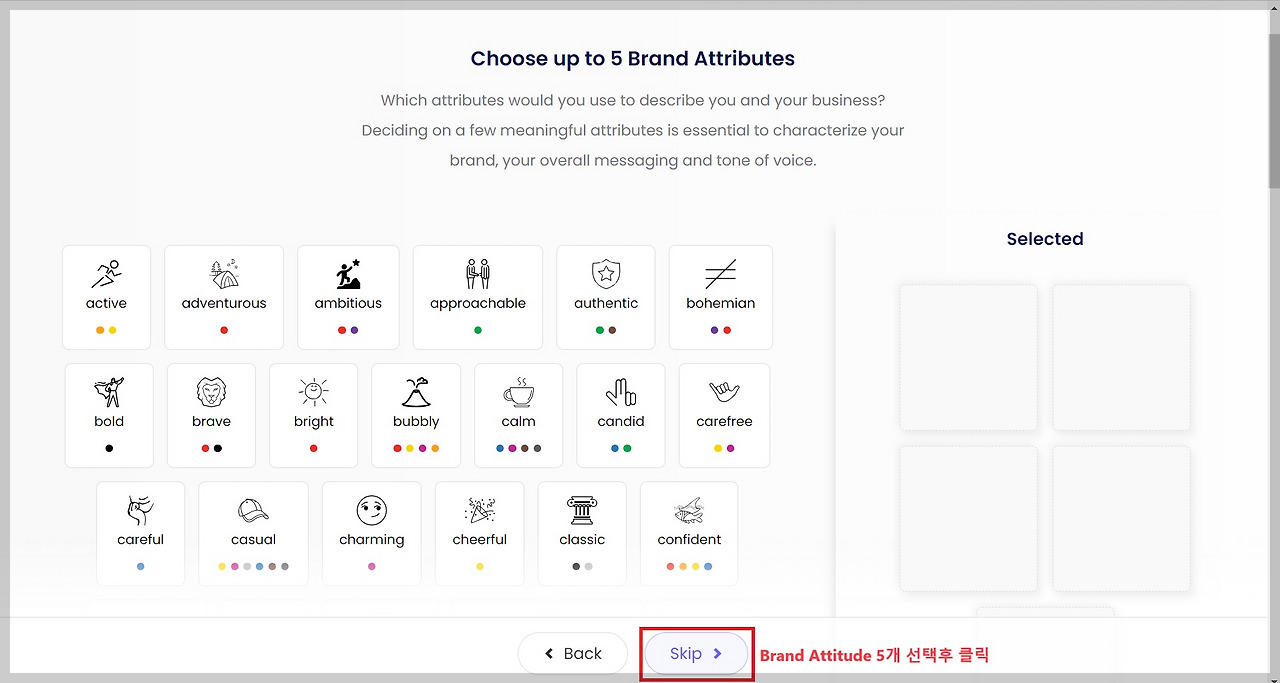The image size is (1280, 683).
Task: Pick the bohemian not-equal icon
Action: click(x=721, y=273)
